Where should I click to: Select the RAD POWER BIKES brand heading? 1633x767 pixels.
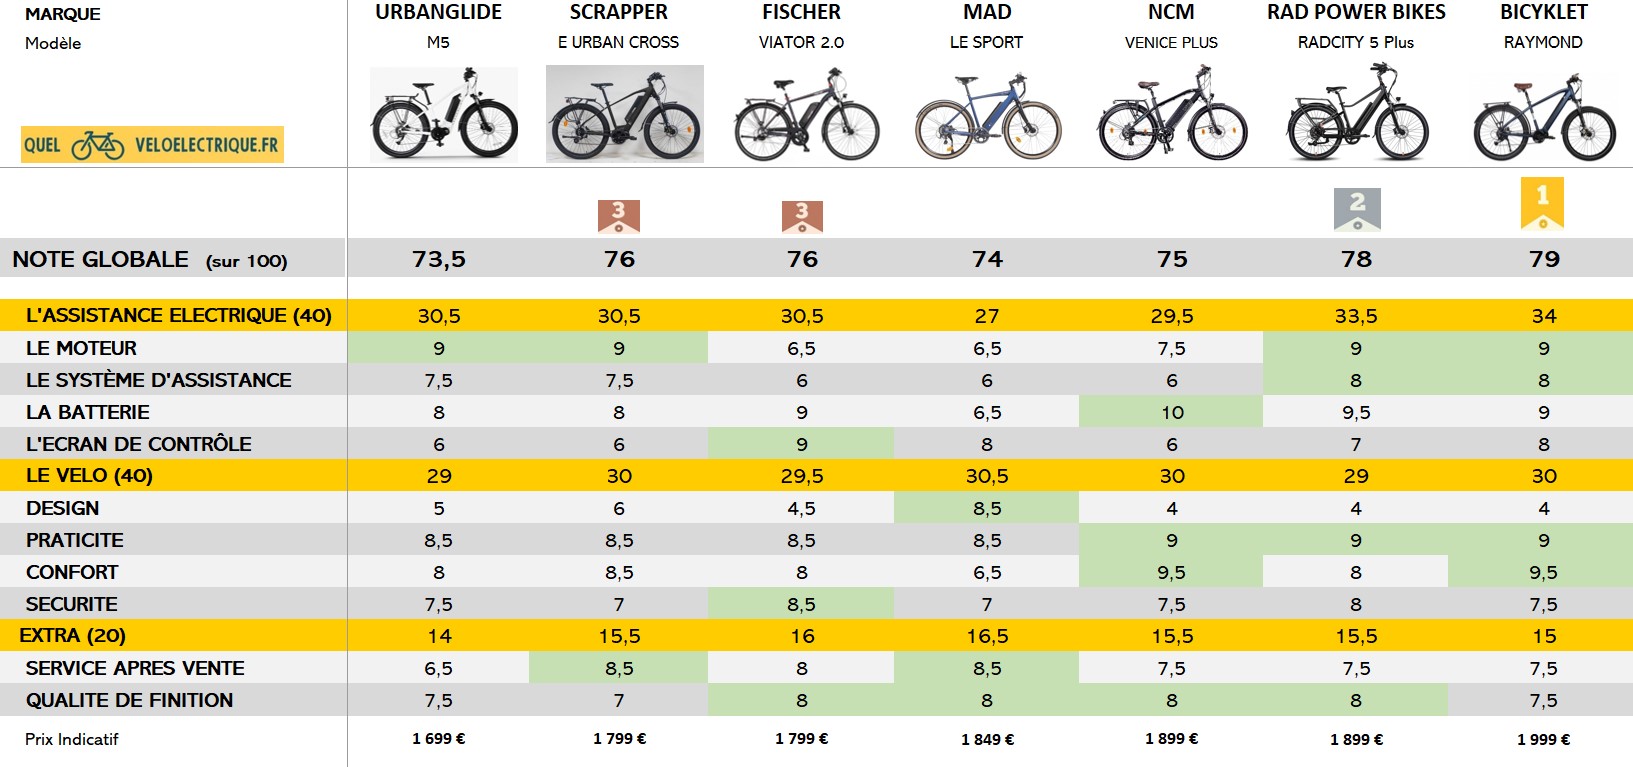(x=1356, y=12)
